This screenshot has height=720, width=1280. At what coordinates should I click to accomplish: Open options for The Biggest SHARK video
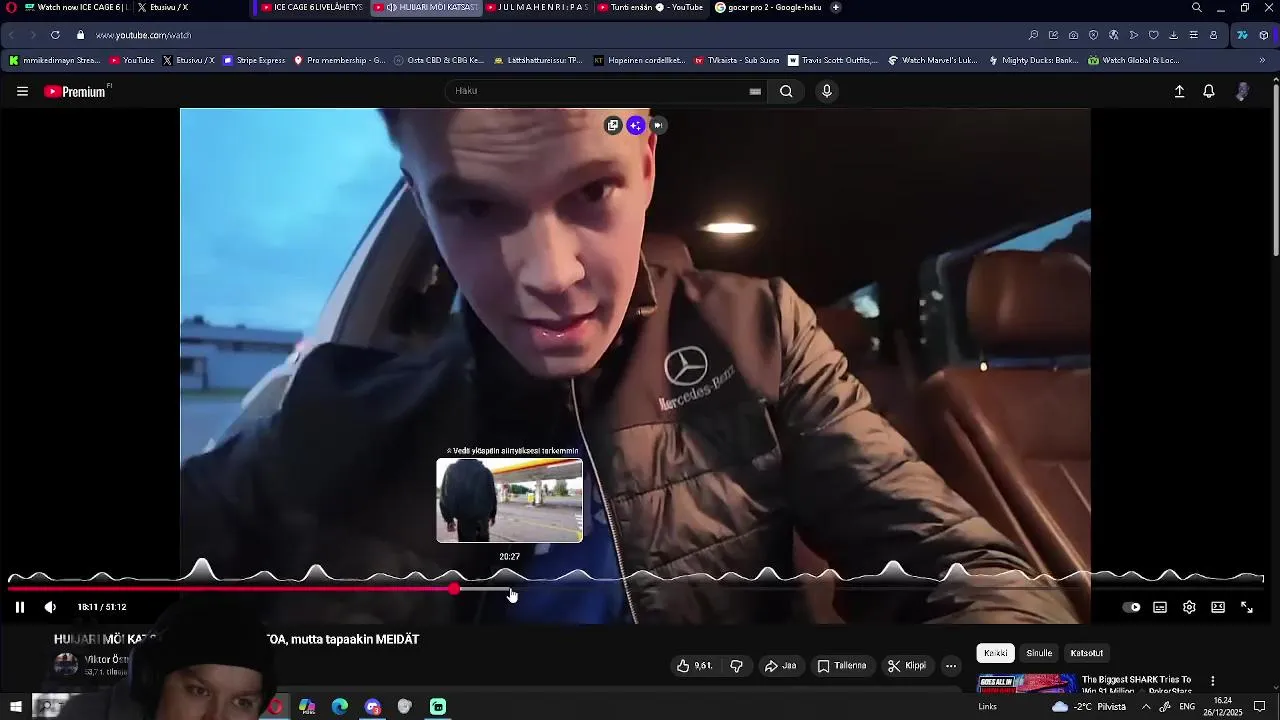click(x=1213, y=681)
